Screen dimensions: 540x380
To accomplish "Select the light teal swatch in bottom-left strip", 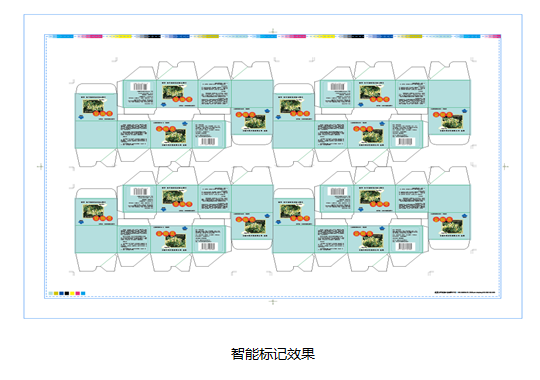I will click(x=51, y=294).
